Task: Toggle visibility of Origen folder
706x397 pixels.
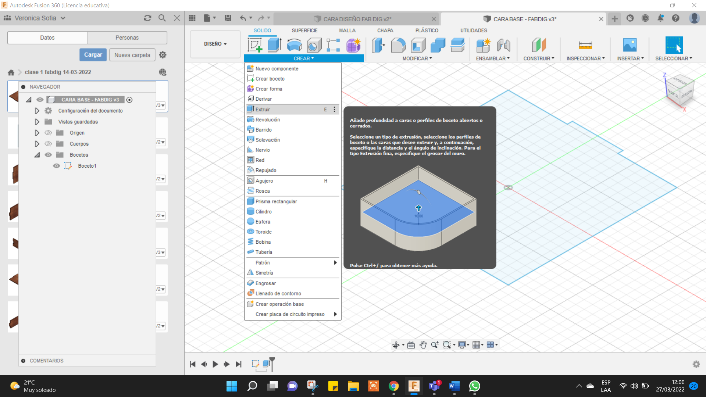Action: tap(48, 133)
